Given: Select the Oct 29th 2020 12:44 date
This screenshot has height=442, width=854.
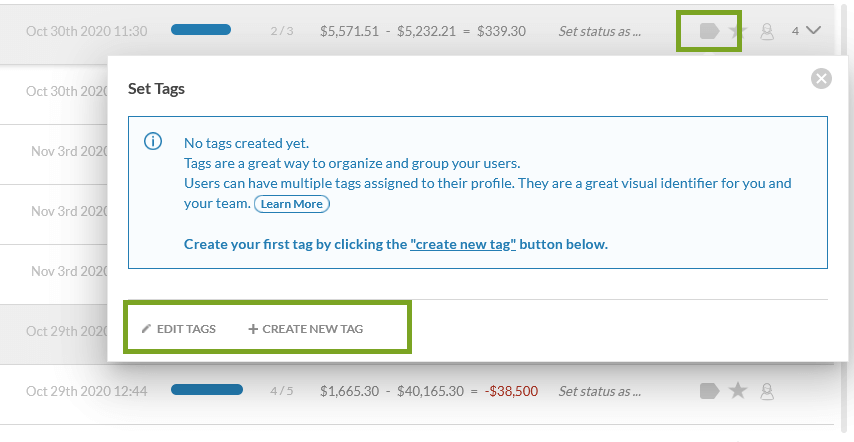Looking at the screenshot, I should pos(86,391).
